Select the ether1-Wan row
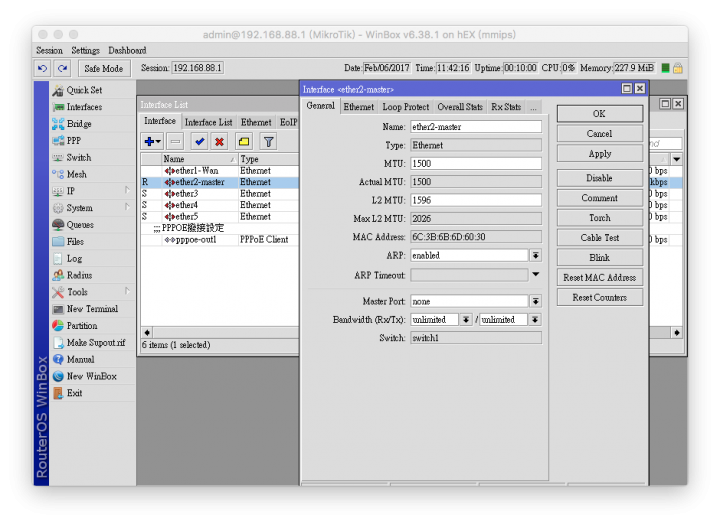This screenshot has height=524, width=720. (x=219, y=171)
